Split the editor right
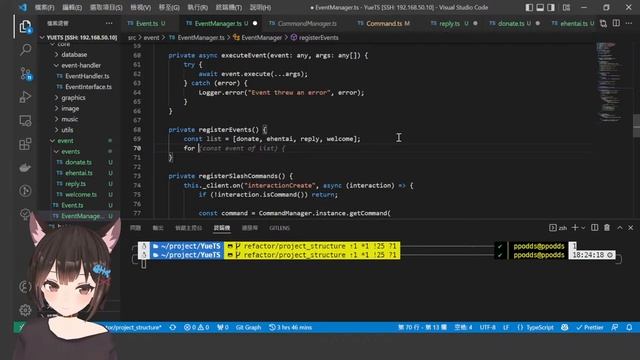This screenshot has width=640, height=360. click(x=616, y=23)
